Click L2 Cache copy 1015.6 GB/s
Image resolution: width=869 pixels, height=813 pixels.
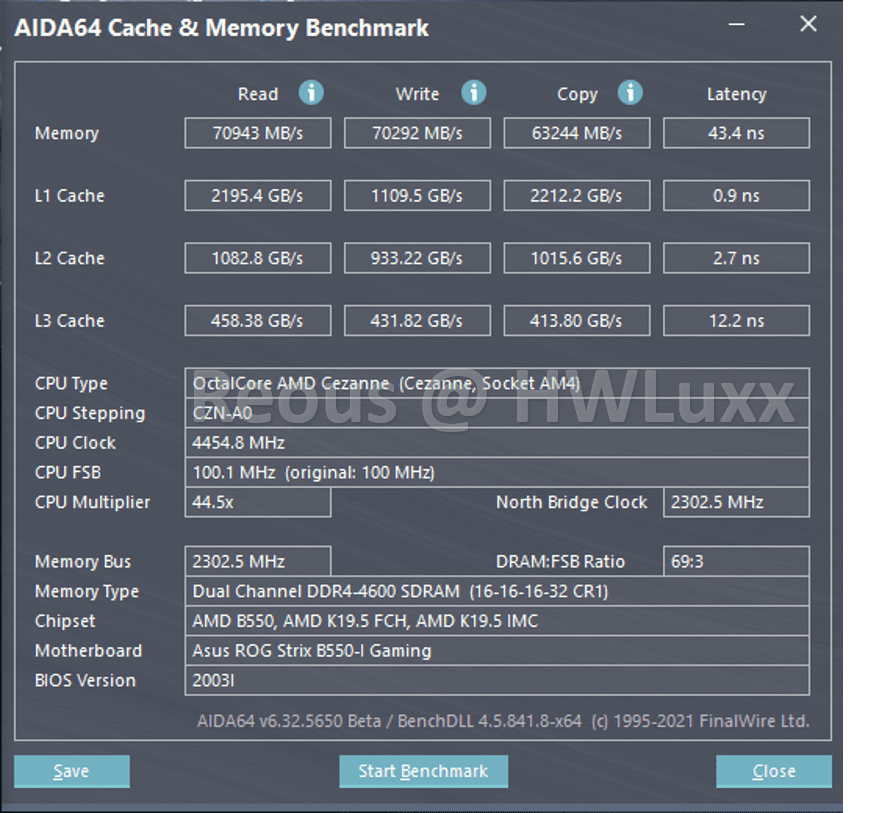(x=577, y=258)
